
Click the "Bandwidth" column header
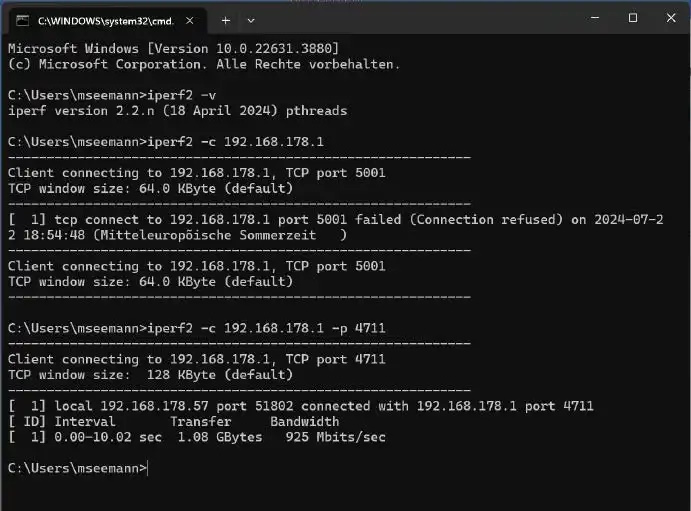point(305,422)
